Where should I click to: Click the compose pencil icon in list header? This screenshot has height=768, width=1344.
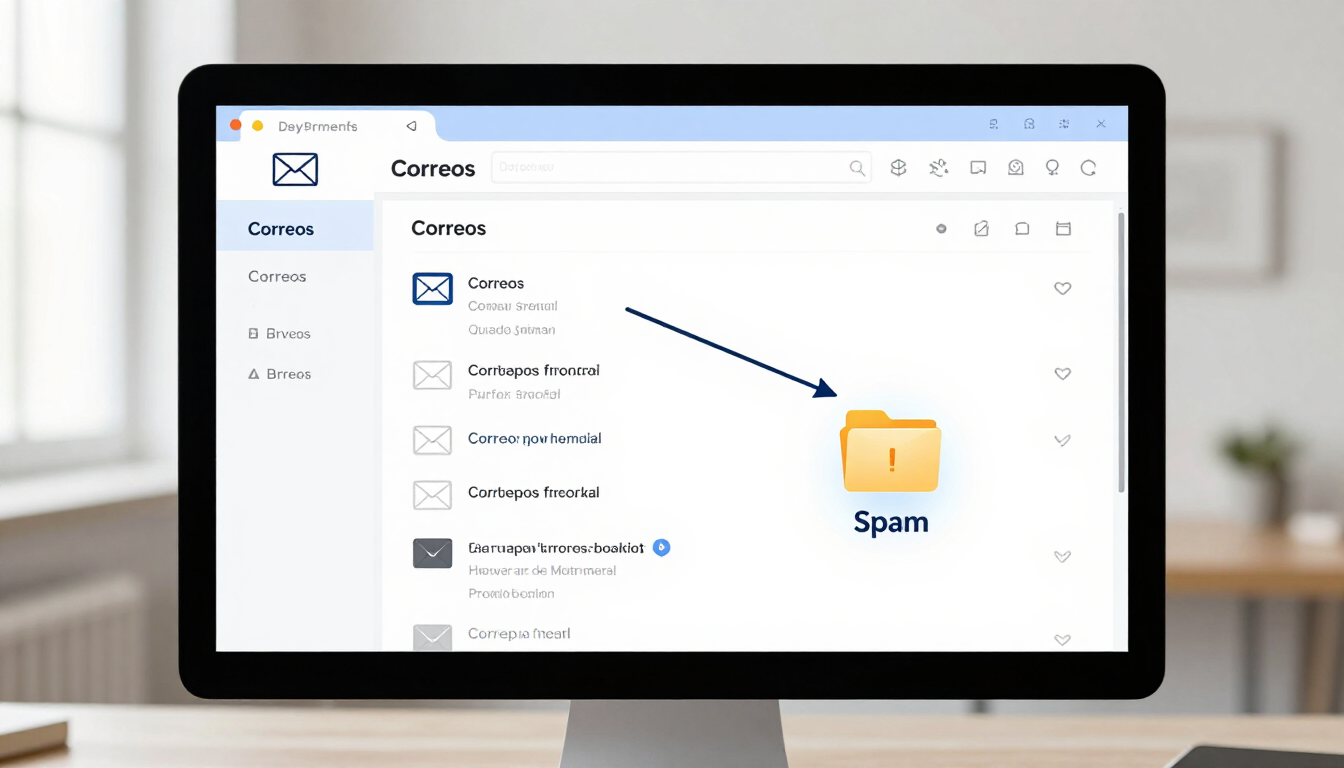[981, 229]
